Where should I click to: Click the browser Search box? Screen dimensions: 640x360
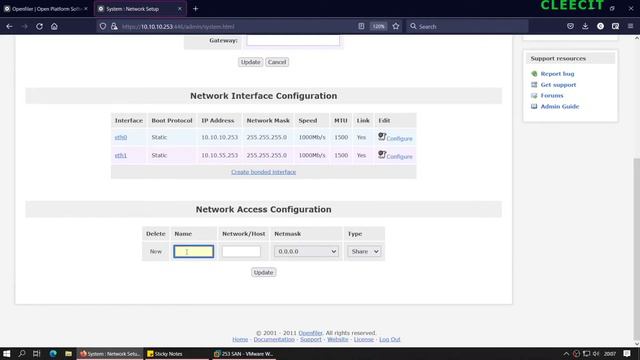click(467, 27)
